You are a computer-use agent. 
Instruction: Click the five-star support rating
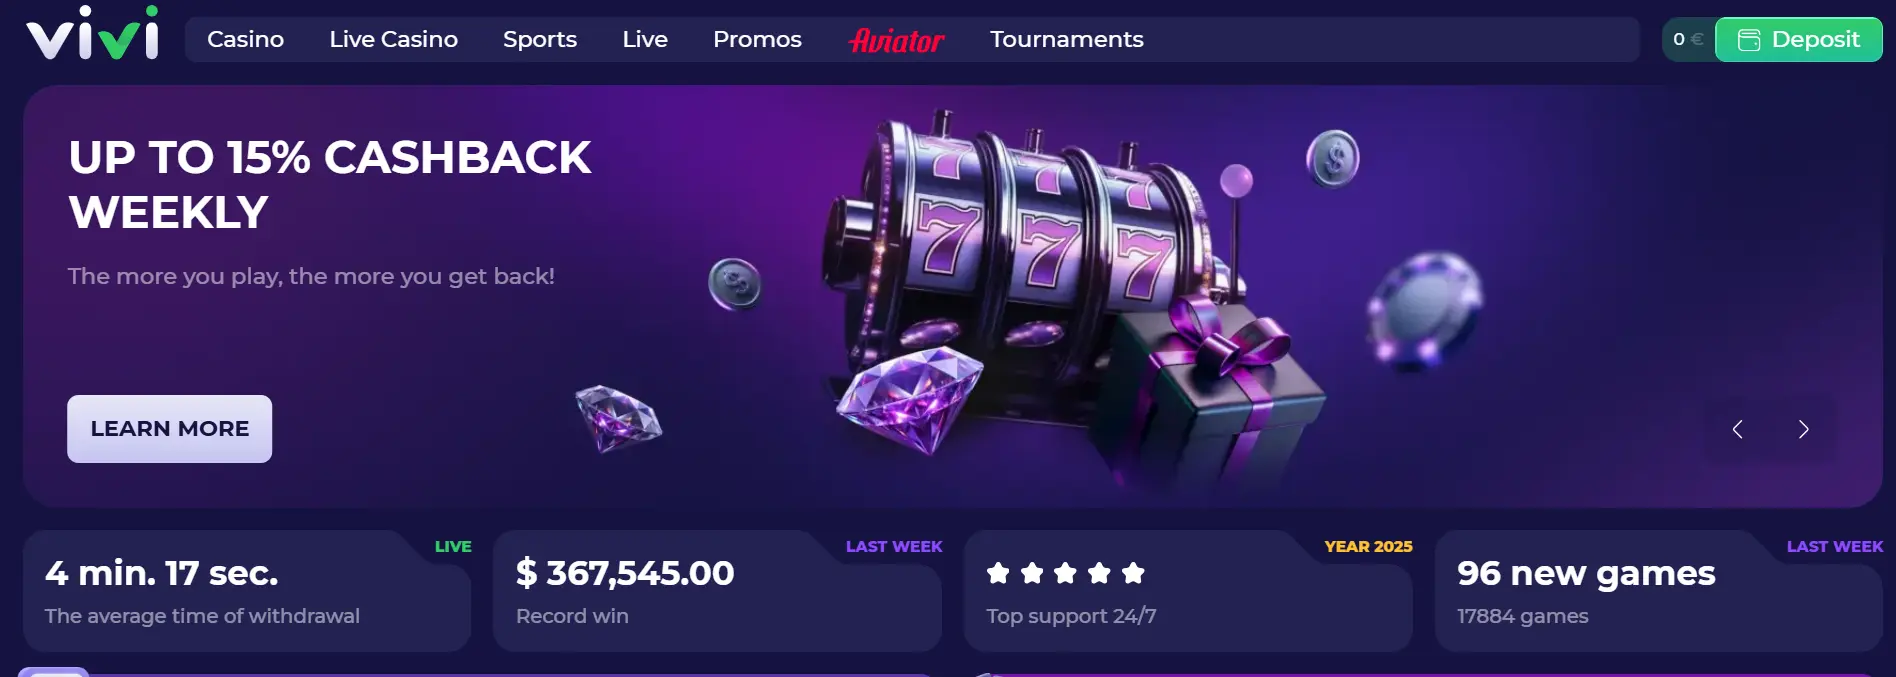click(1065, 573)
